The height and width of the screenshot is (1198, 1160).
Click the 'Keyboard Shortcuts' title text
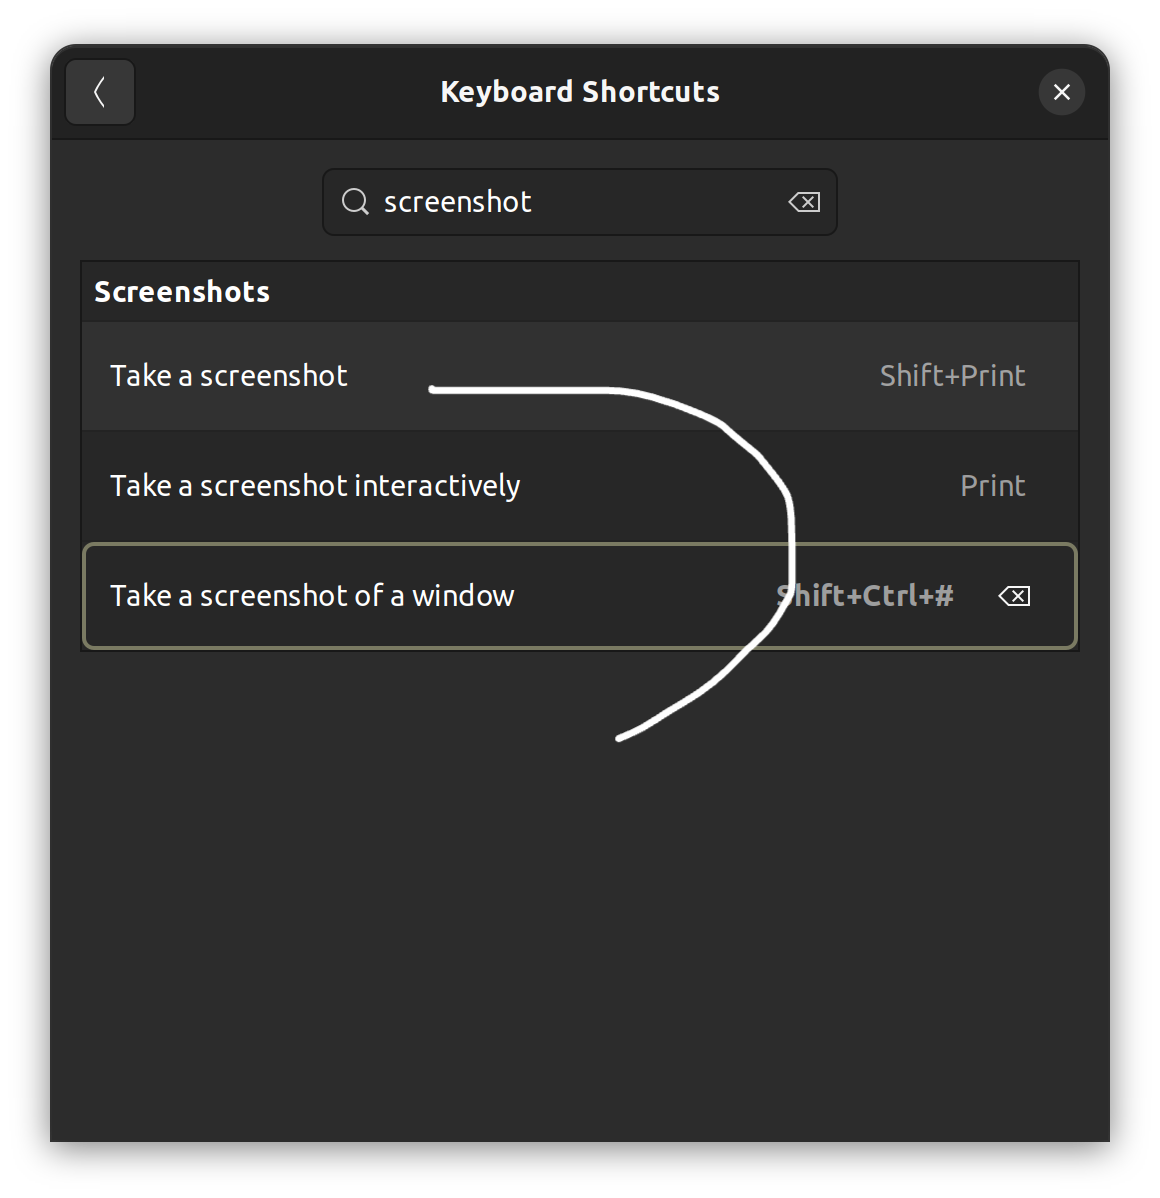pyautogui.click(x=580, y=92)
